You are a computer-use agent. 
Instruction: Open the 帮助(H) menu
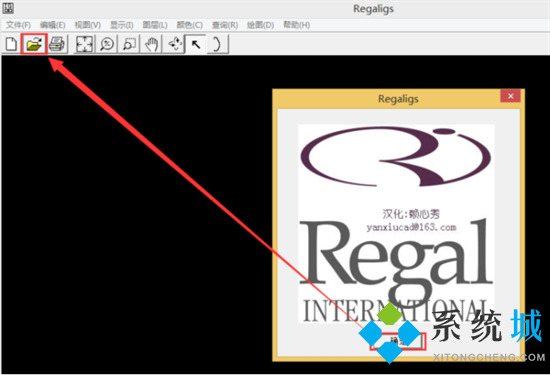tap(297, 25)
